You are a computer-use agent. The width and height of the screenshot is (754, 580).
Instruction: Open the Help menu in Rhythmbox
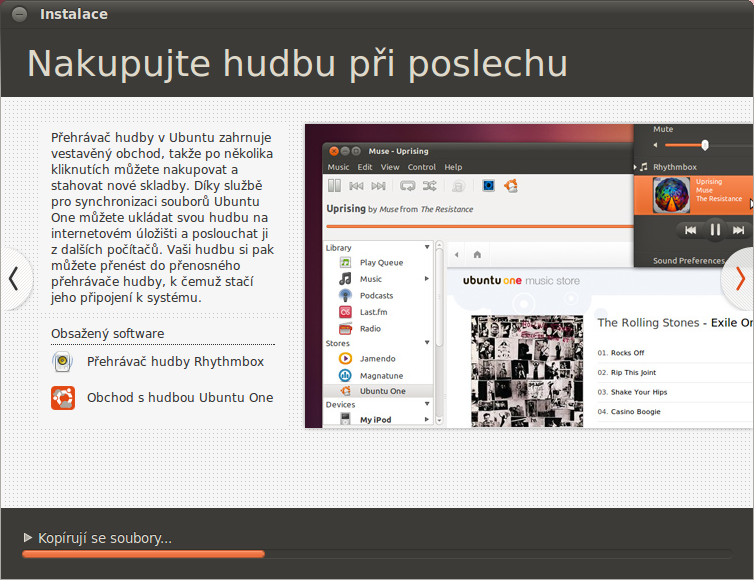coord(453,167)
